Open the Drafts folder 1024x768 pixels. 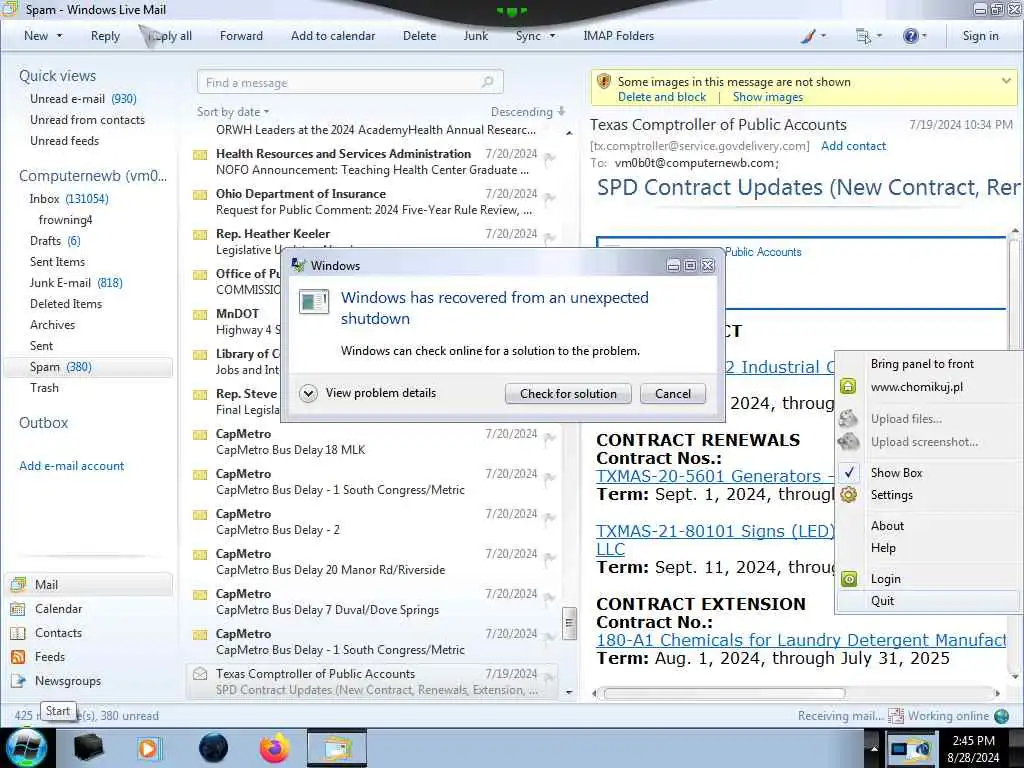(x=55, y=241)
